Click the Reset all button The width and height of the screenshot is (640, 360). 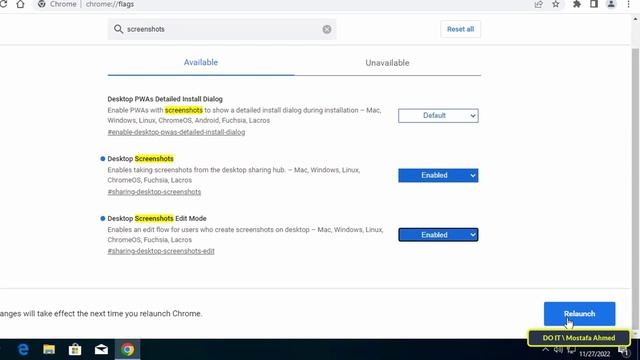coord(460,29)
